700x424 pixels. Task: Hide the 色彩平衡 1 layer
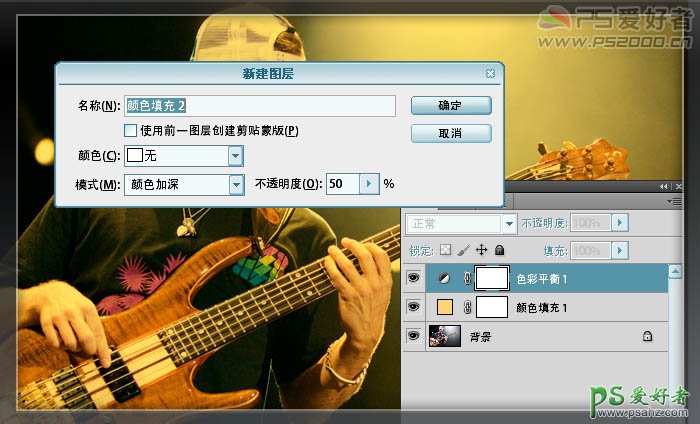[413, 279]
